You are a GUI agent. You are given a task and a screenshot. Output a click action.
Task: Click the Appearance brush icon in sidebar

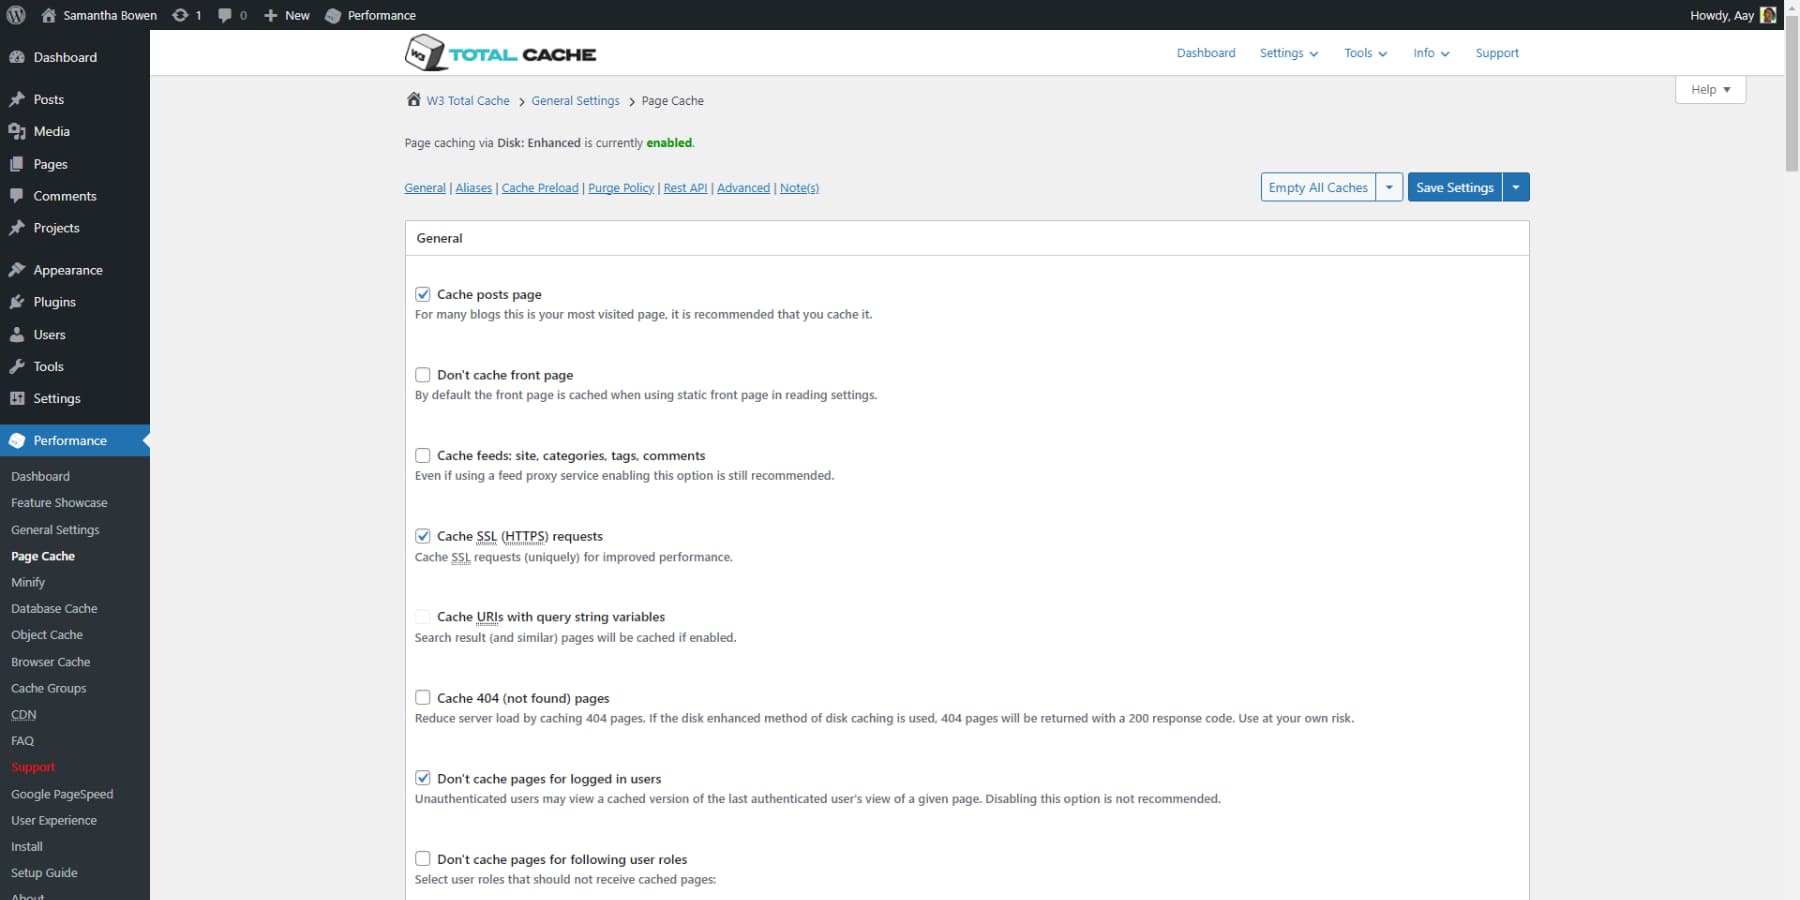tap(17, 270)
